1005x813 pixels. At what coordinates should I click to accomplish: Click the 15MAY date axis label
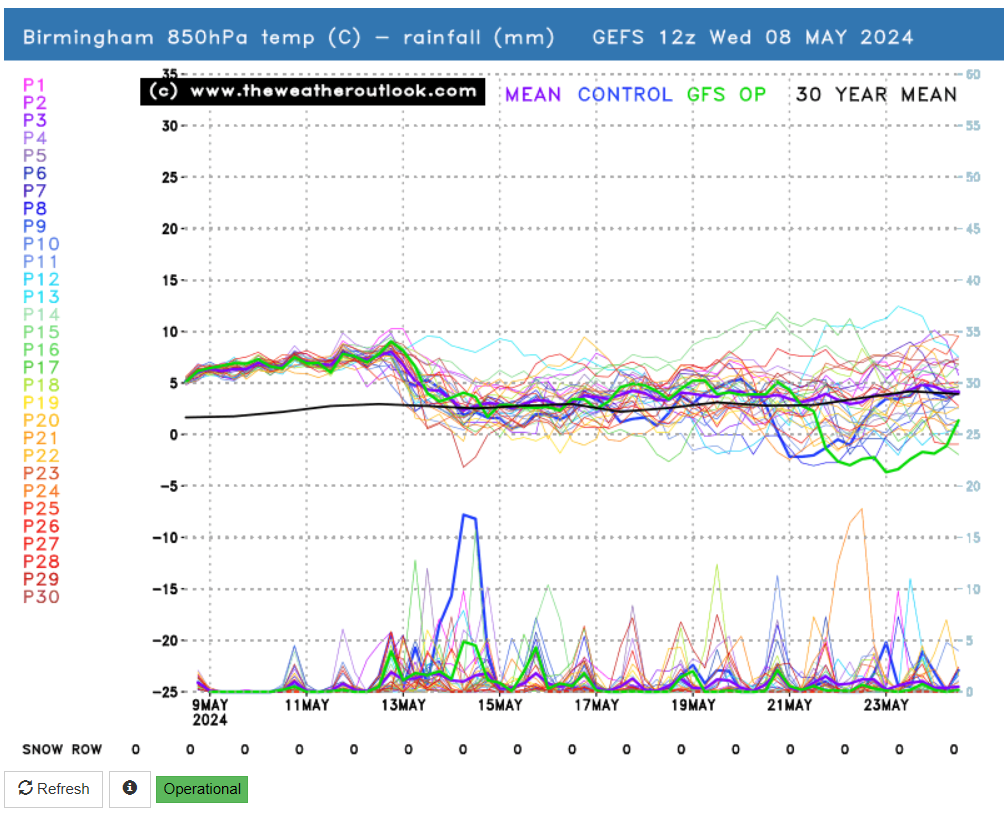pyautogui.click(x=500, y=705)
